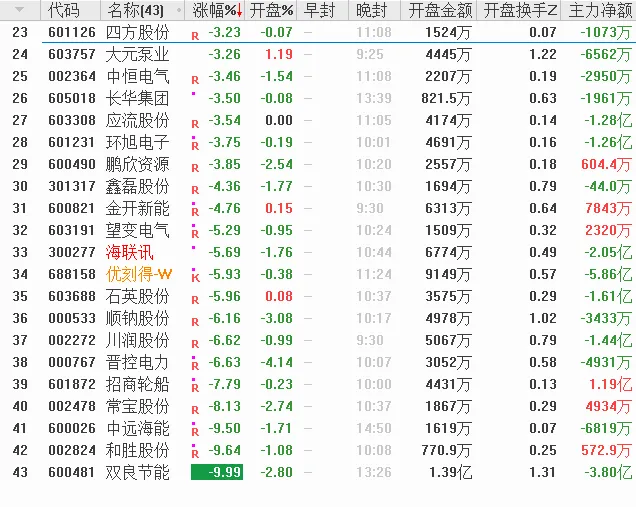Click the -9.64 change value for 和胜股份
The width and height of the screenshot is (636, 507).
pos(224,450)
